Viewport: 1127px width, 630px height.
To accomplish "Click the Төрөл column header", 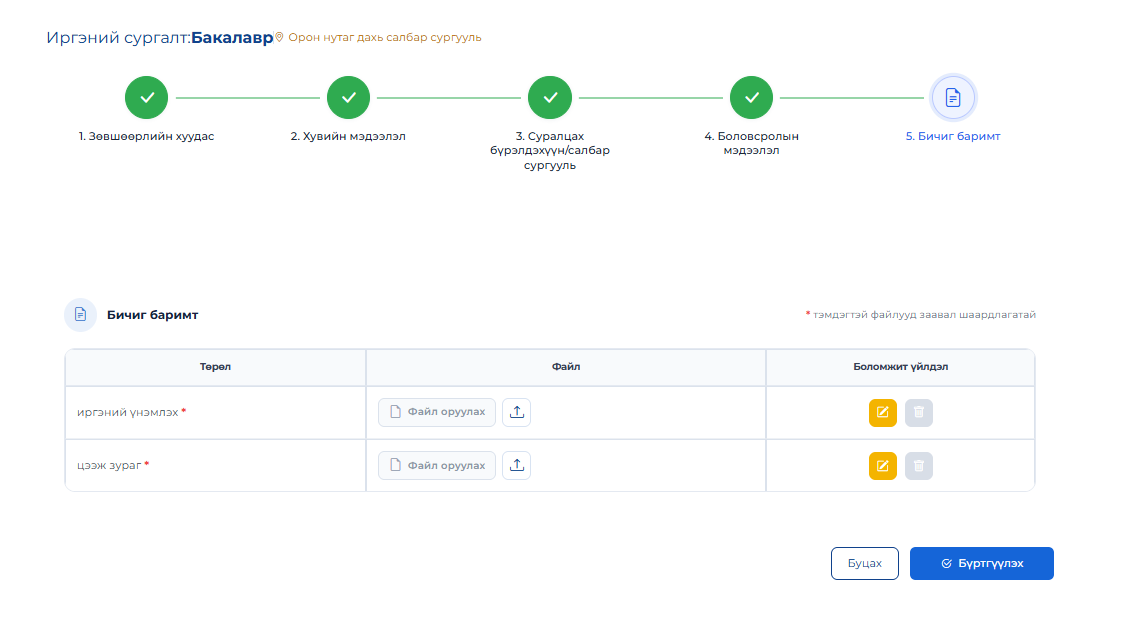I will [215, 366].
